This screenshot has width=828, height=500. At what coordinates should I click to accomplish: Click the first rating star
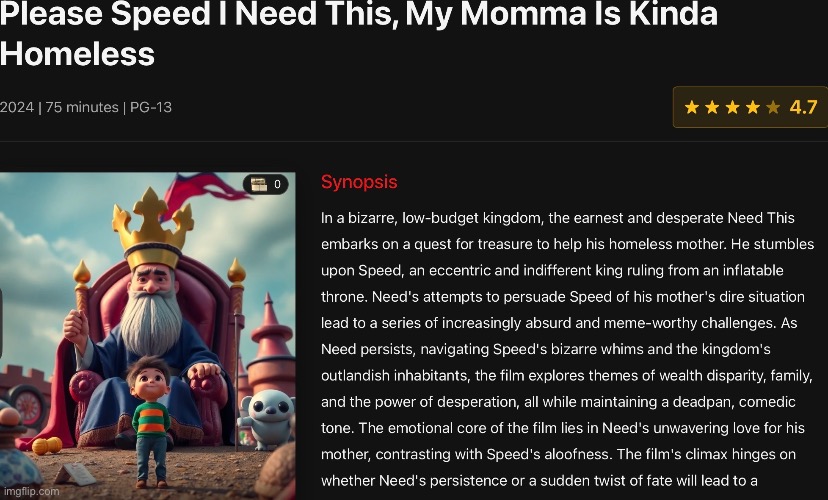(692, 108)
